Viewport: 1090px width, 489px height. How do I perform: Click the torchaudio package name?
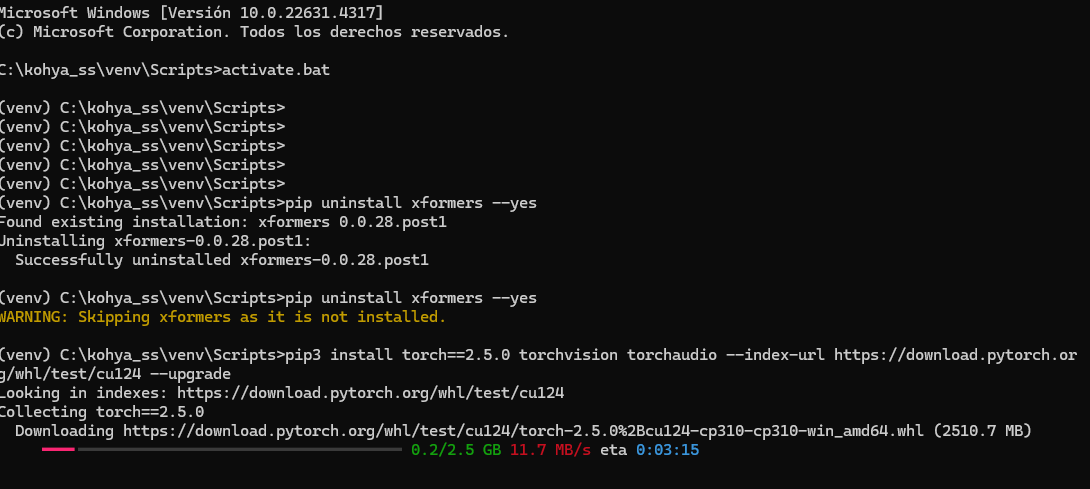point(671,355)
